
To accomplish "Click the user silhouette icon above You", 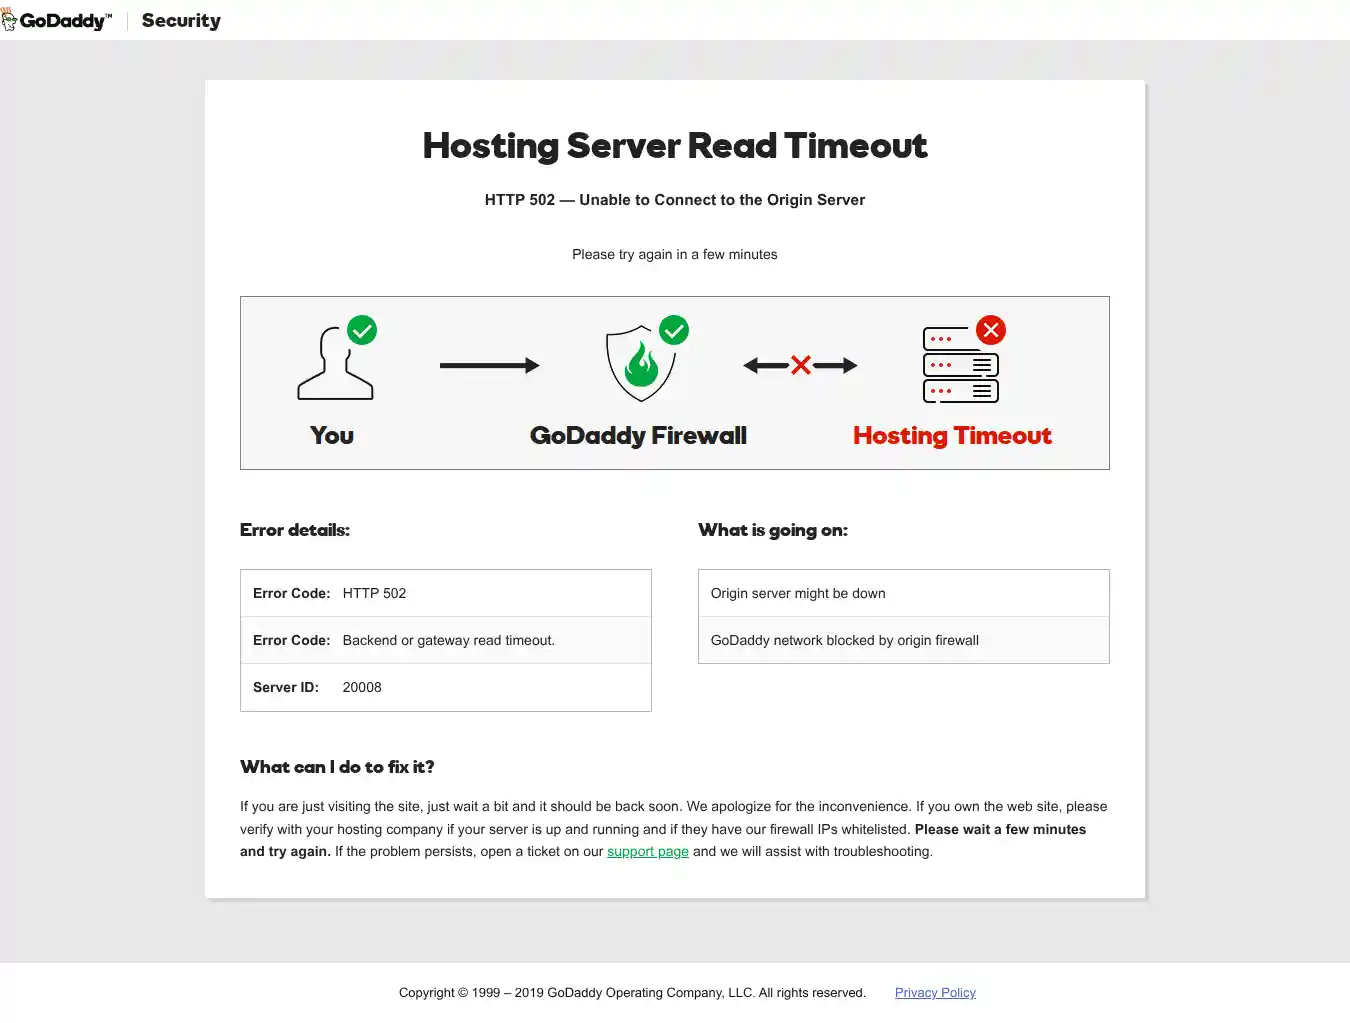I will (x=334, y=366).
